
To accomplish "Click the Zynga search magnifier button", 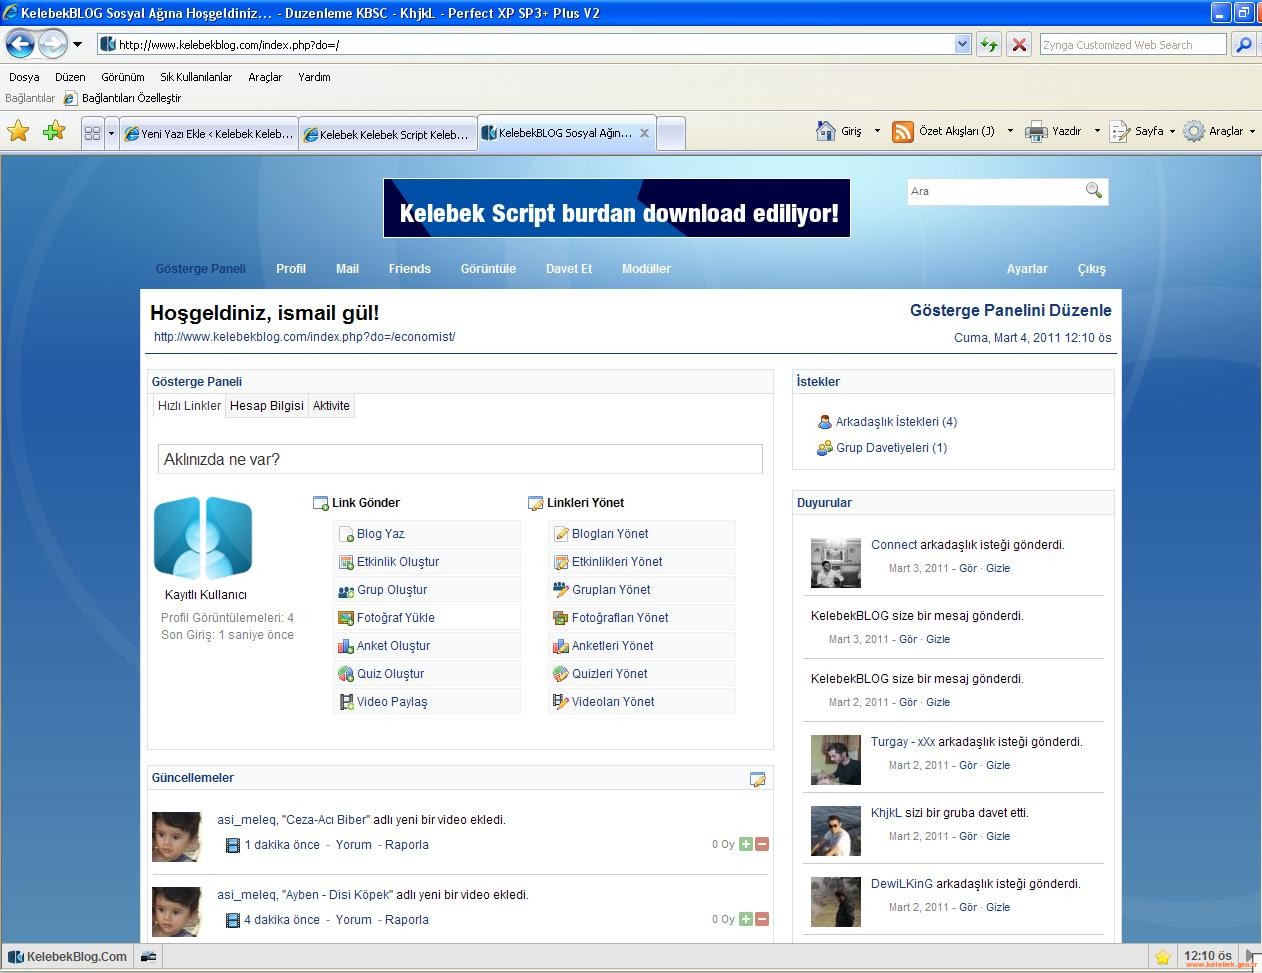I will pos(1243,45).
